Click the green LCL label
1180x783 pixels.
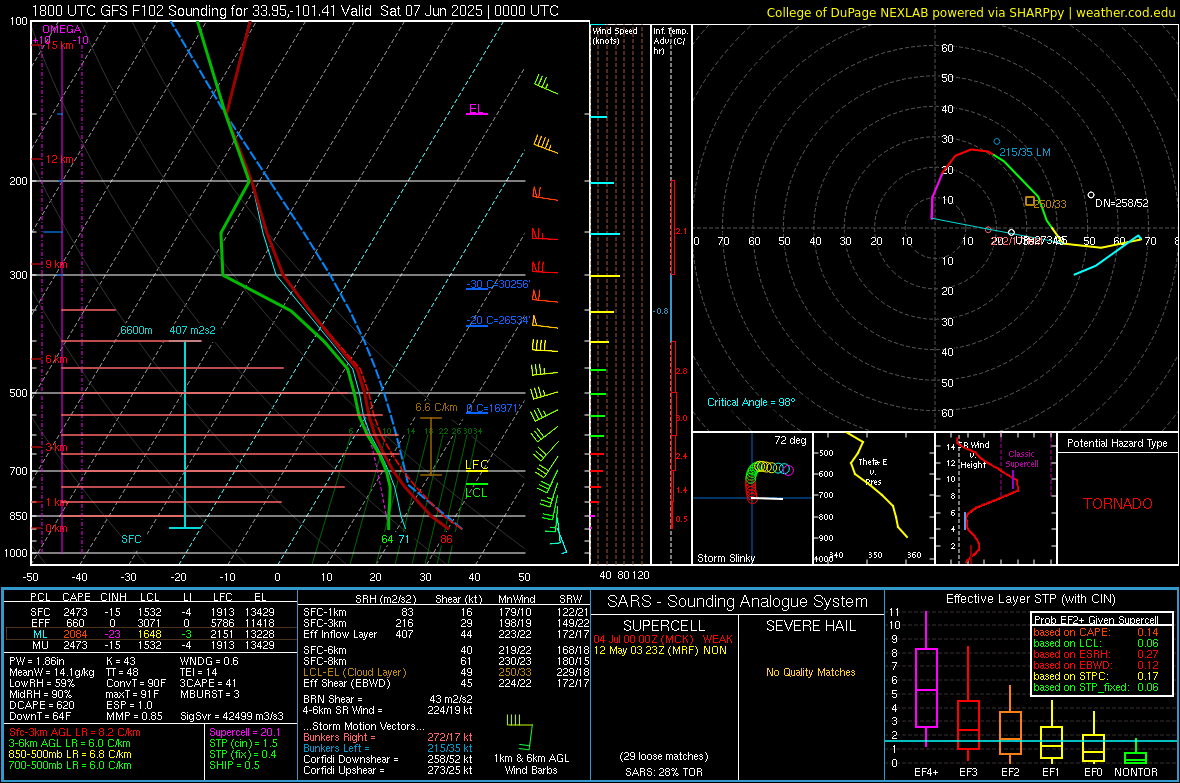(476, 492)
